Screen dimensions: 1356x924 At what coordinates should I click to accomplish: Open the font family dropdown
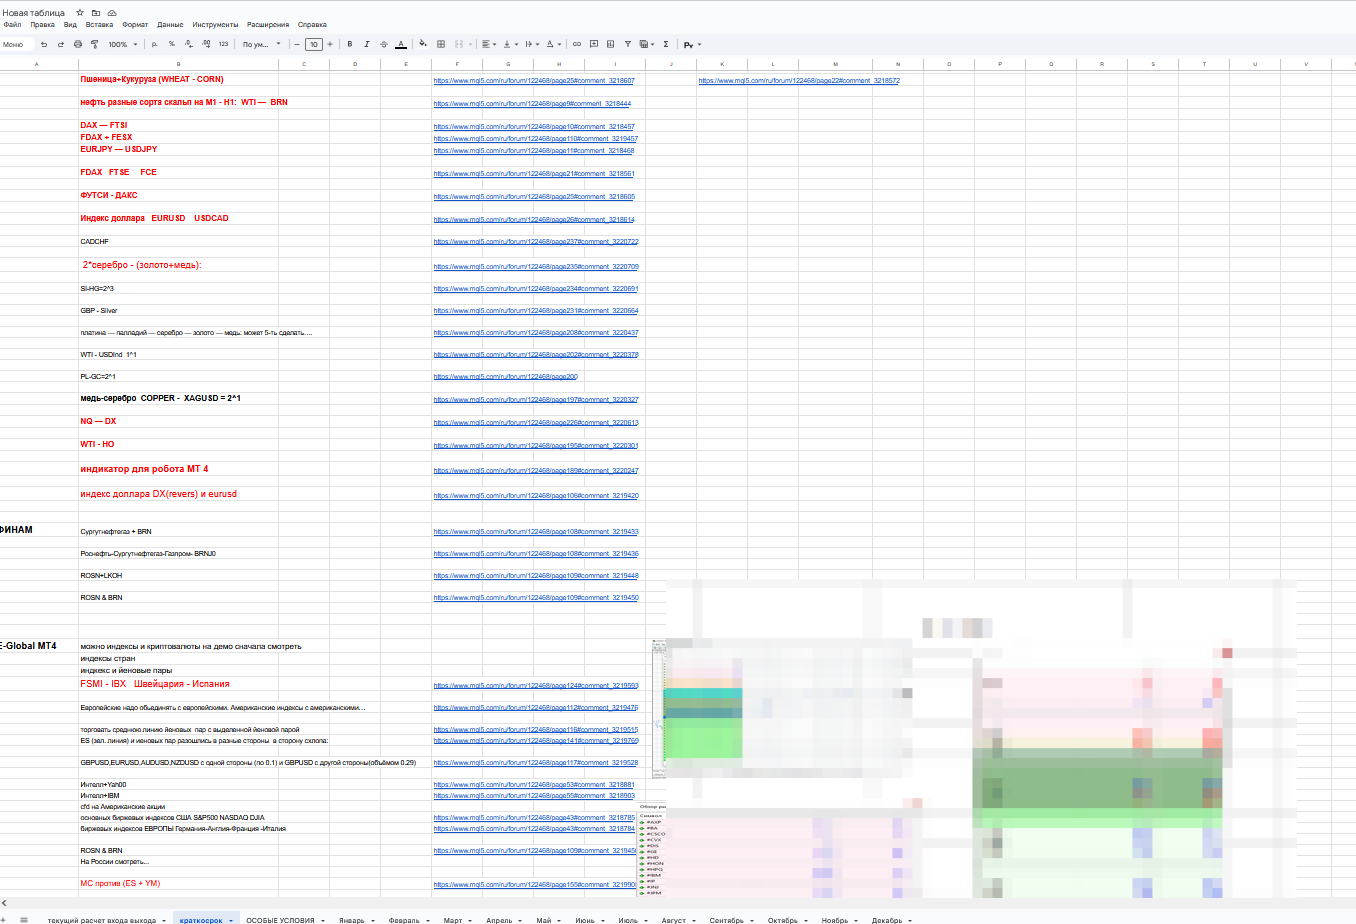[x=262, y=44]
